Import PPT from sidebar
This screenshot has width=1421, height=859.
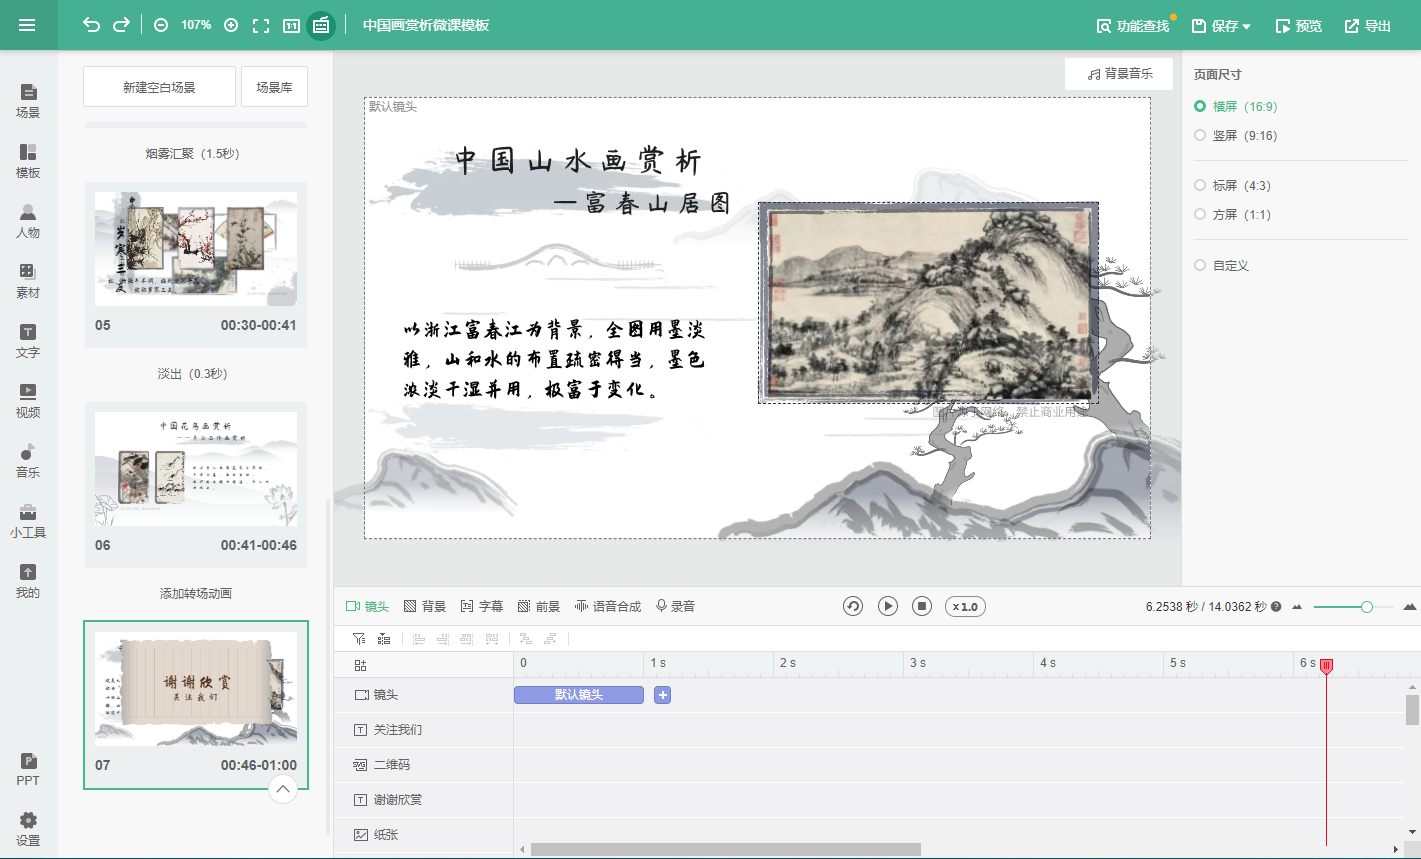28,769
